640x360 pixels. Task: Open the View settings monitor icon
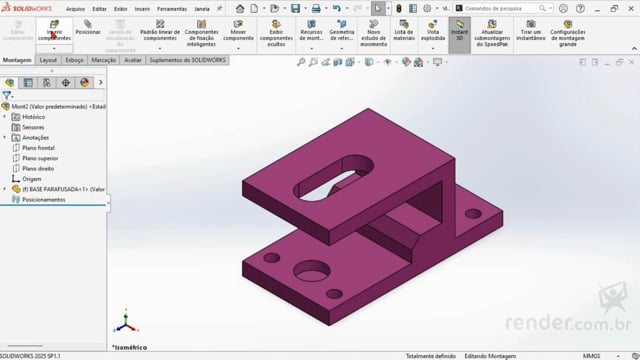click(x=438, y=62)
